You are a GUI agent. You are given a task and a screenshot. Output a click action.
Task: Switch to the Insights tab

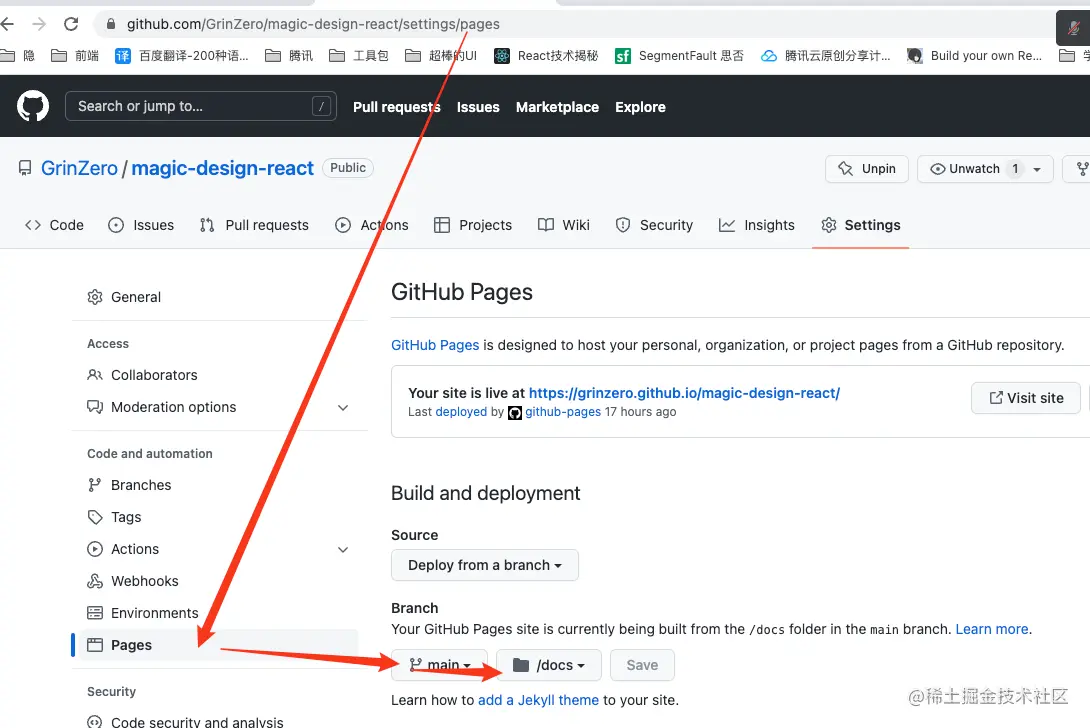tap(756, 225)
